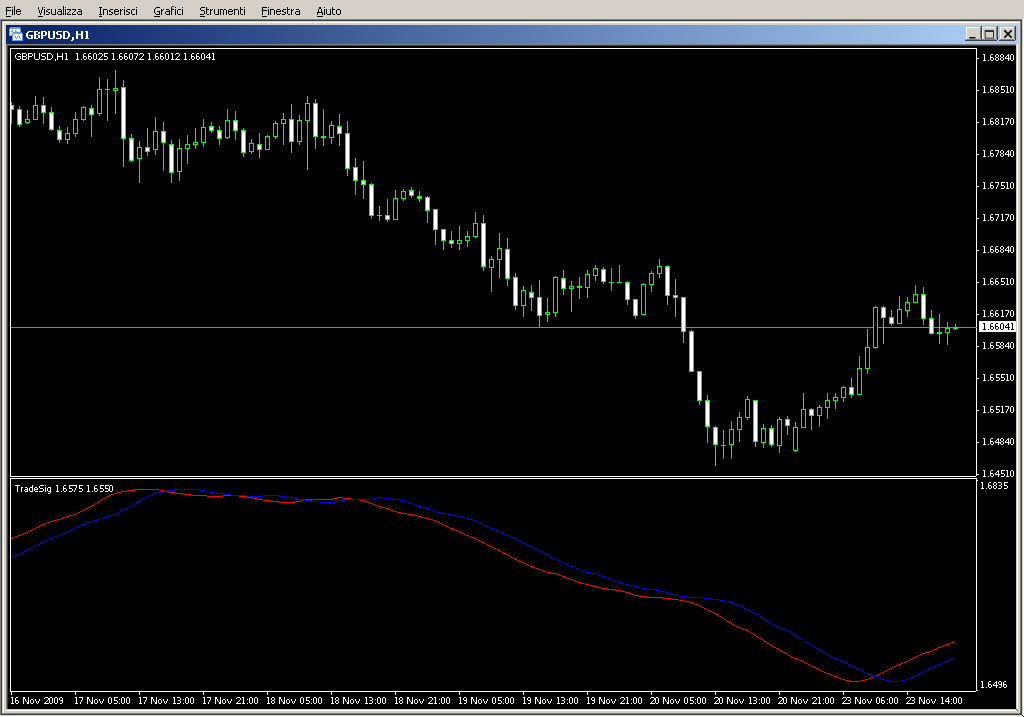Click the 16 Nov 2009 date label
This screenshot has width=1024, height=717.
(x=37, y=701)
